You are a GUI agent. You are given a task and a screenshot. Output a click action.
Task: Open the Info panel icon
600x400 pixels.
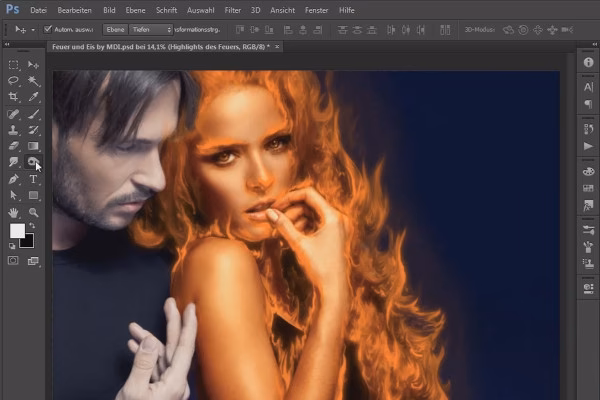click(588, 63)
